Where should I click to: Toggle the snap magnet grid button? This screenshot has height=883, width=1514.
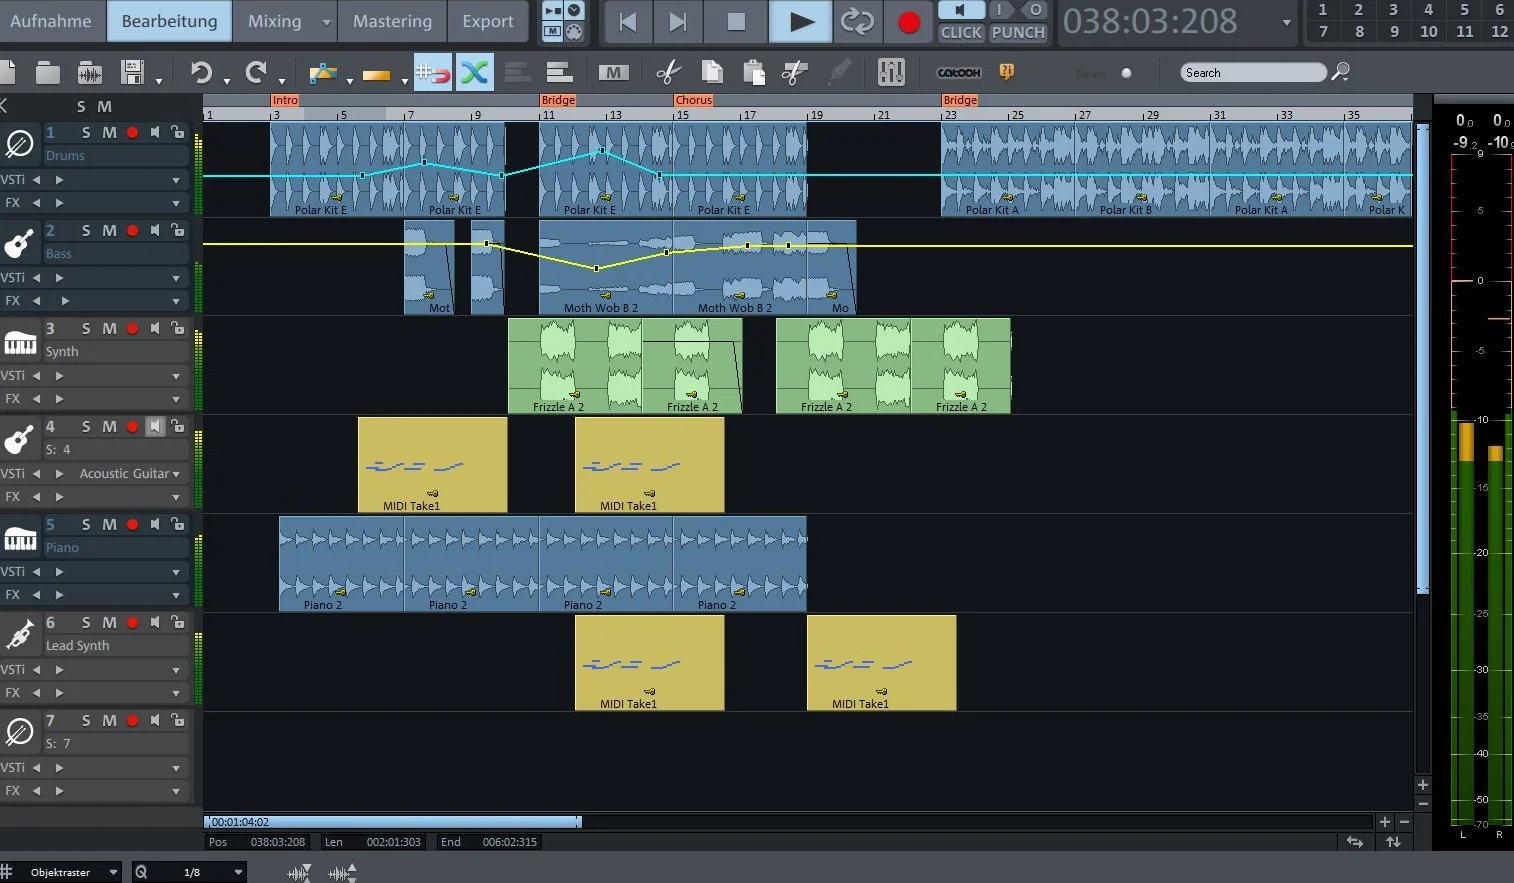[432, 72]
